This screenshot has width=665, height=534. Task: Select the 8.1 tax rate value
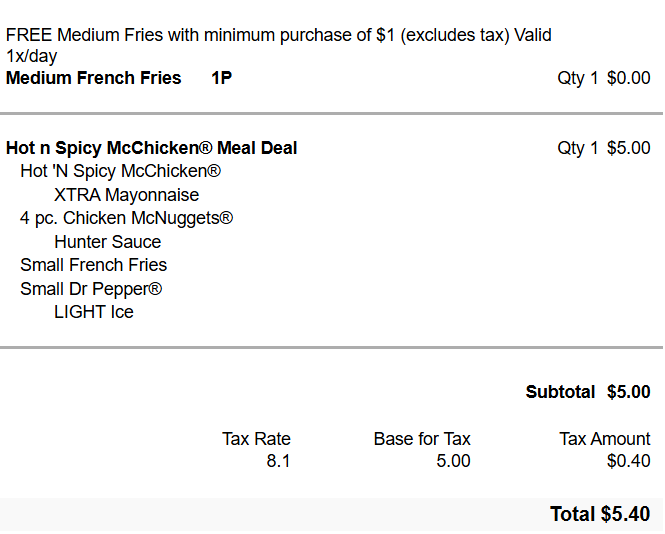[x=278, y=461]
